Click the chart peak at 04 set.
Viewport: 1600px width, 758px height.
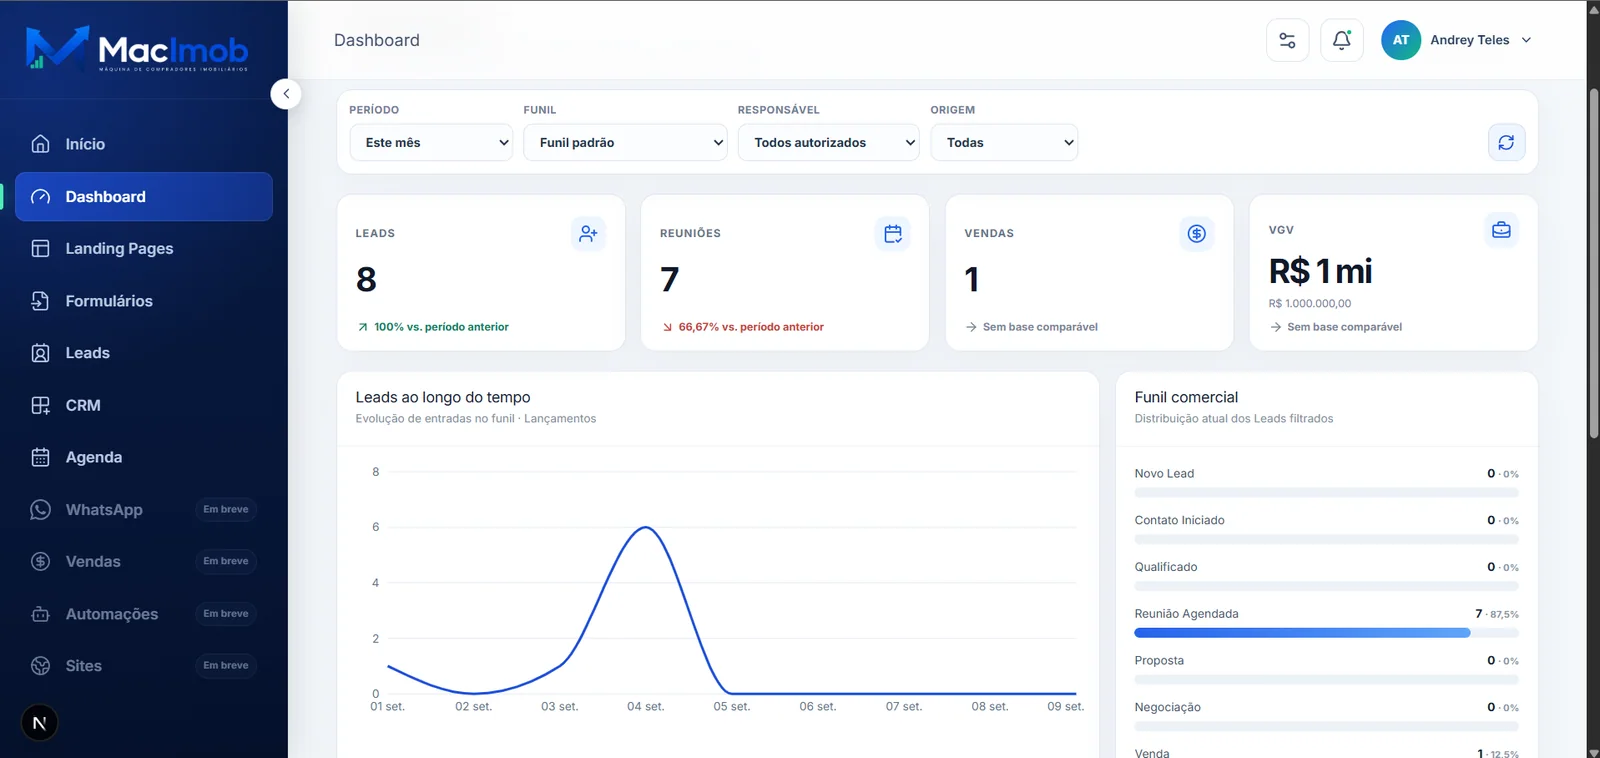click(x=647, y=527)
